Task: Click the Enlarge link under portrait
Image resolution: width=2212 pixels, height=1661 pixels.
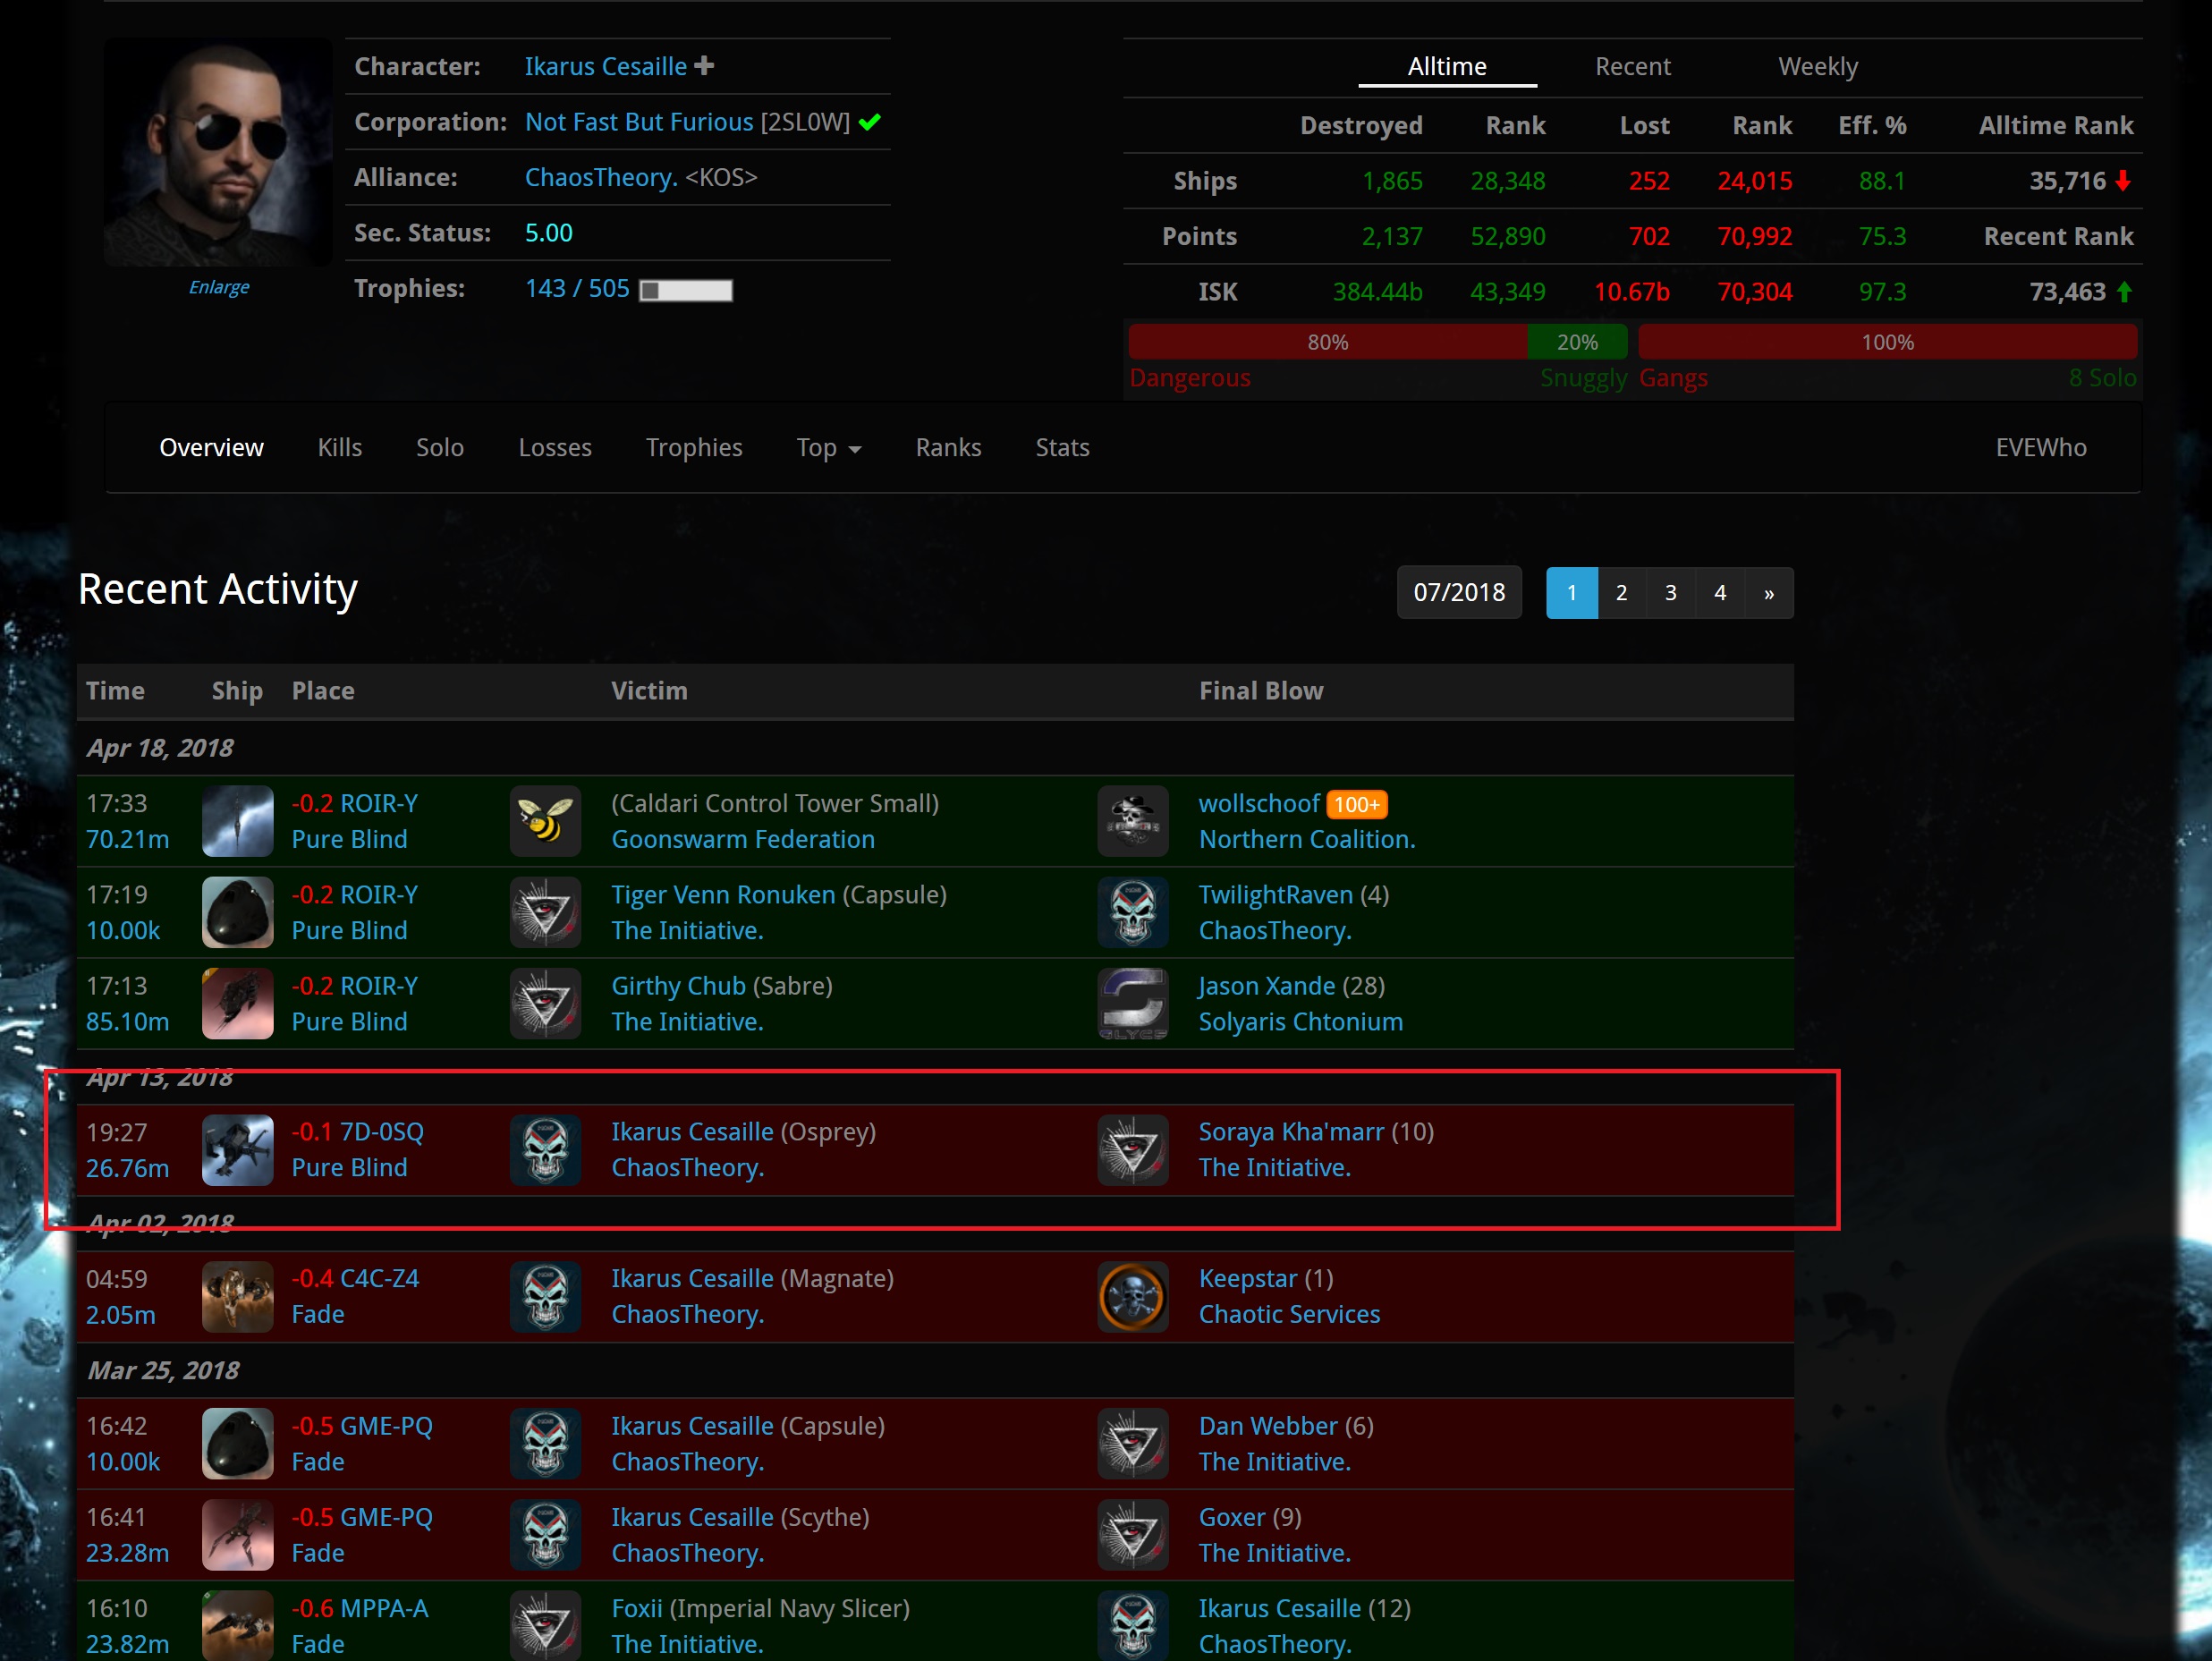Action: click(219, 288)
